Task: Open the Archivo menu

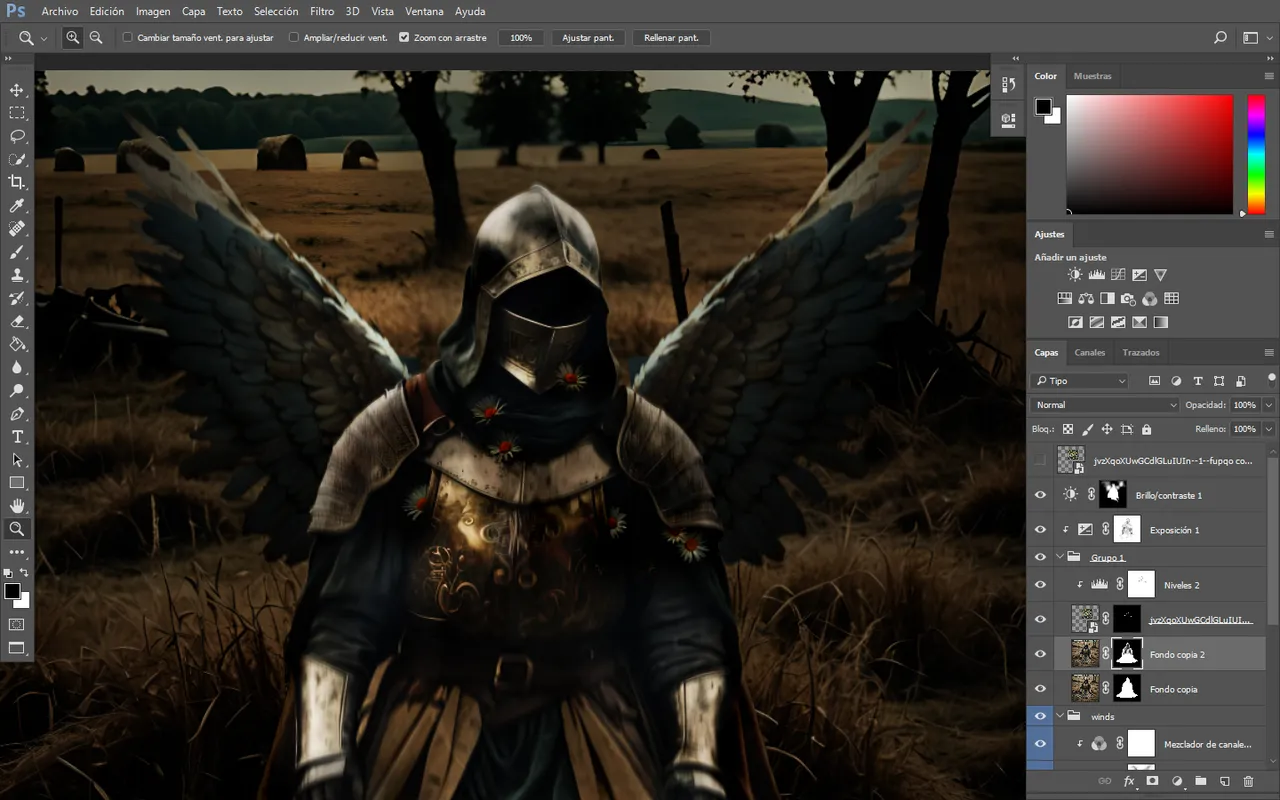Action: click(x=60, y=11)
